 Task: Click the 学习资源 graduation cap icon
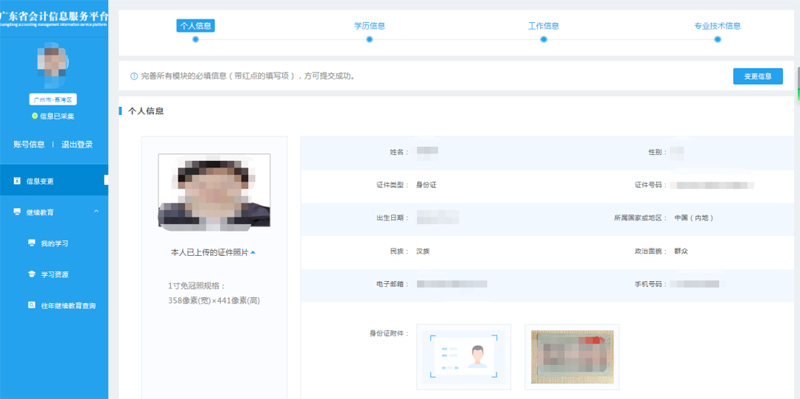point(31,274)
